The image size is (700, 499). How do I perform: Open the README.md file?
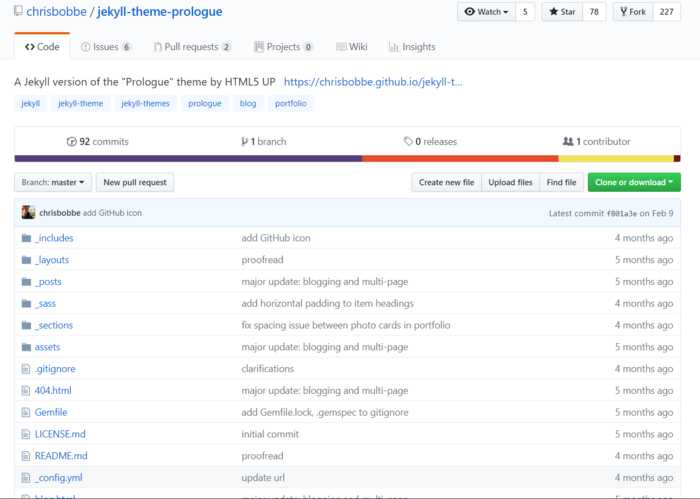[x=61, y=456]
